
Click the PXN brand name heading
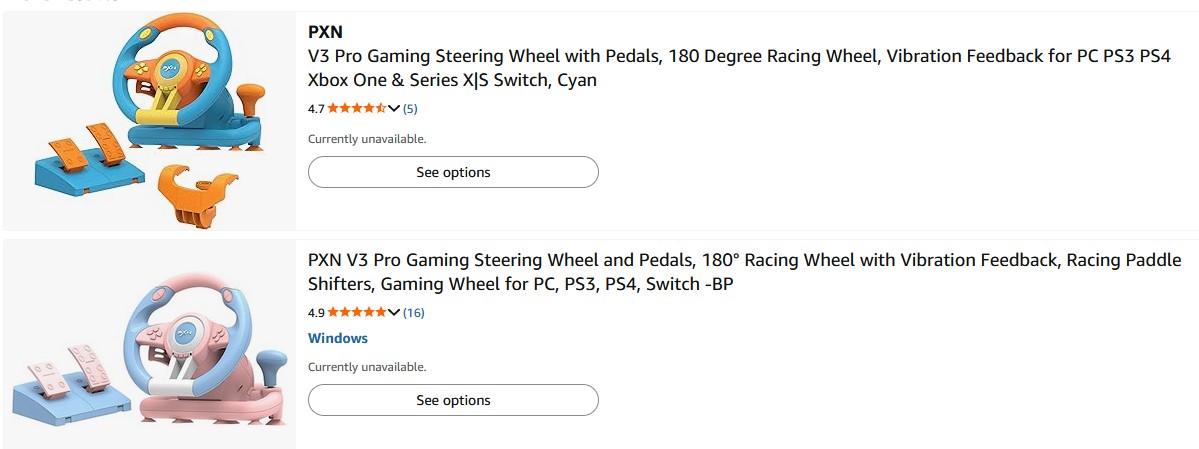coord(325,32)
